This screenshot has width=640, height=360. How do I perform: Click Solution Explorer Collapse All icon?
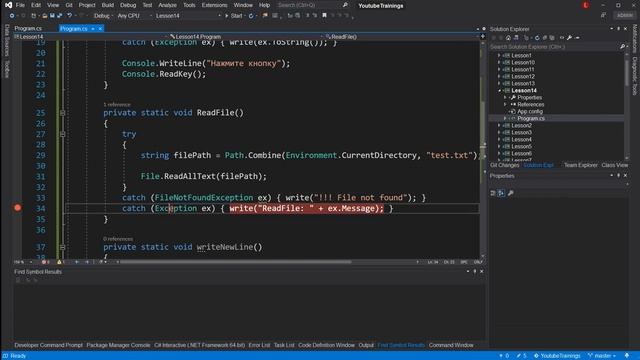(x=544, y=38)
